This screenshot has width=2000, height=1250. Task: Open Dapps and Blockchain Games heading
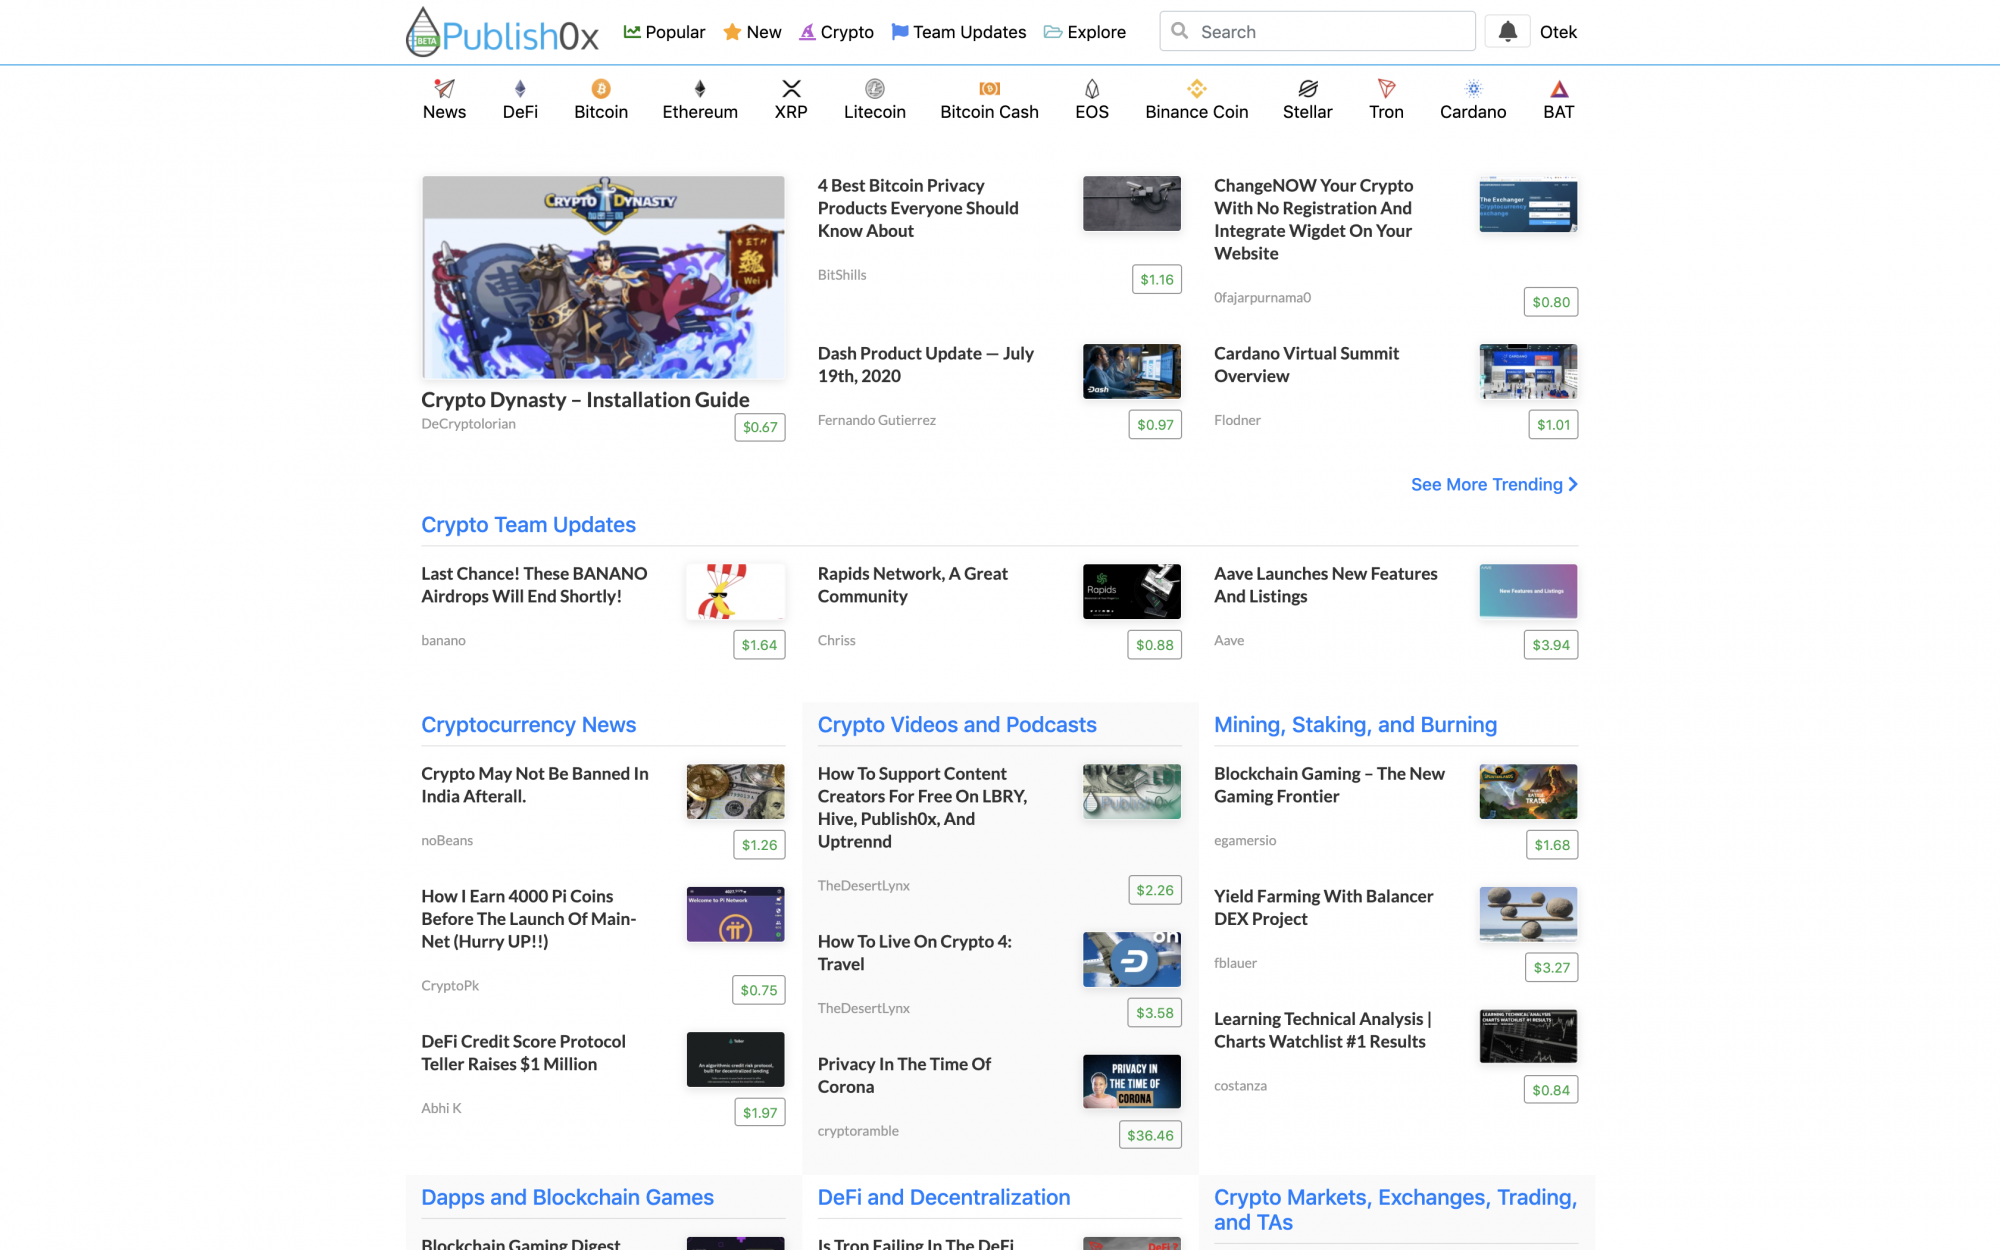click(x=567, y=1197)
